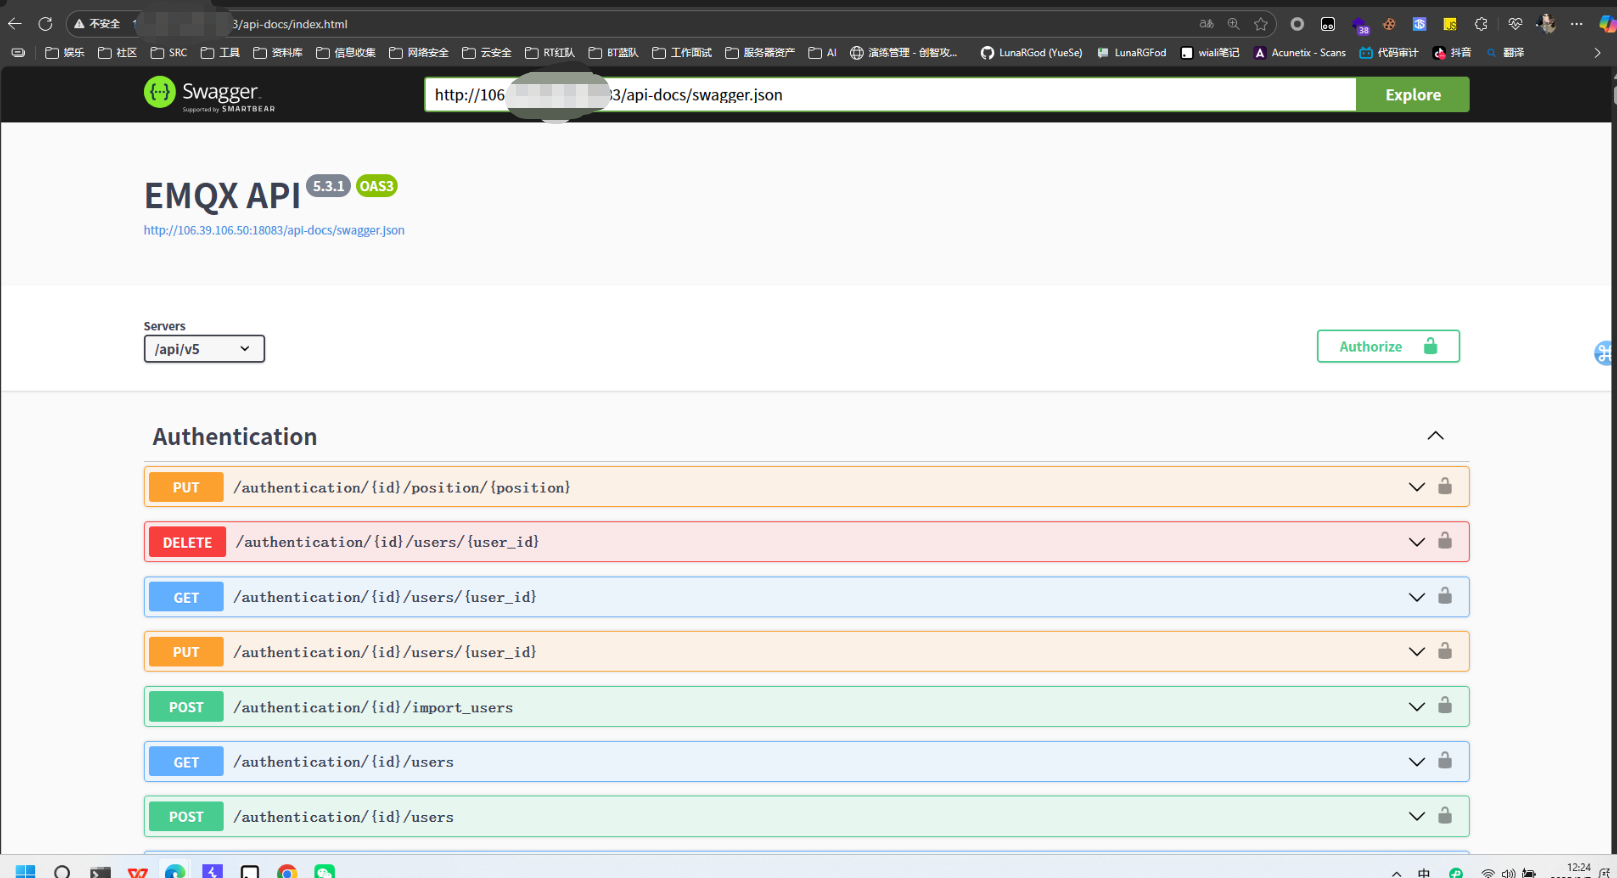Open the 娱乐 bookmark folder
The image size is (1617, 878).
point(65,53)
